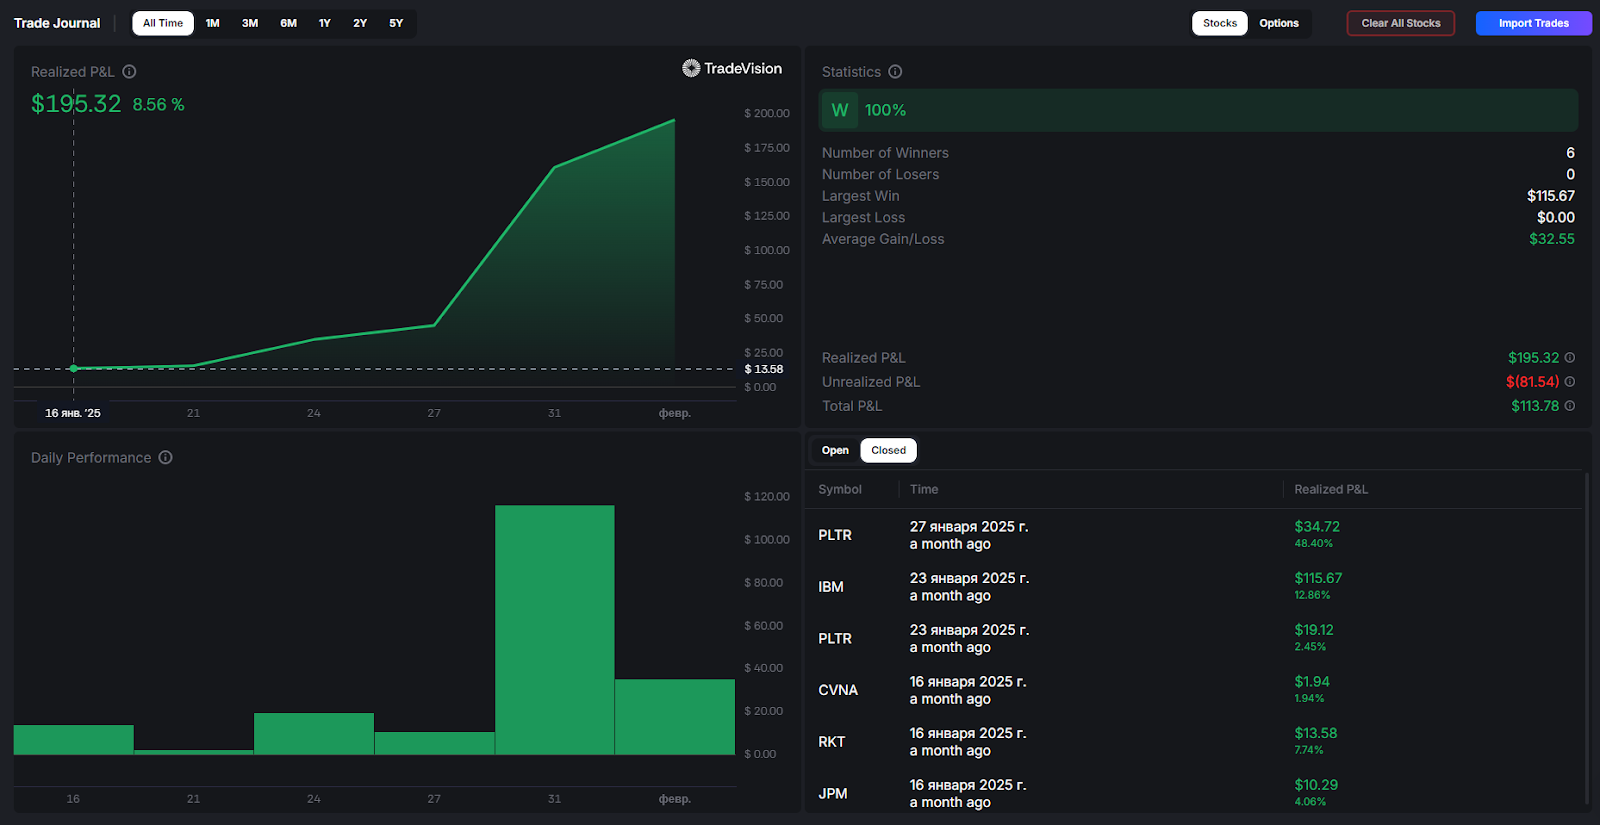Click the data point marker at 16 янв. '25
This screenshot has height=825, width=1600.
click(73, 369)
